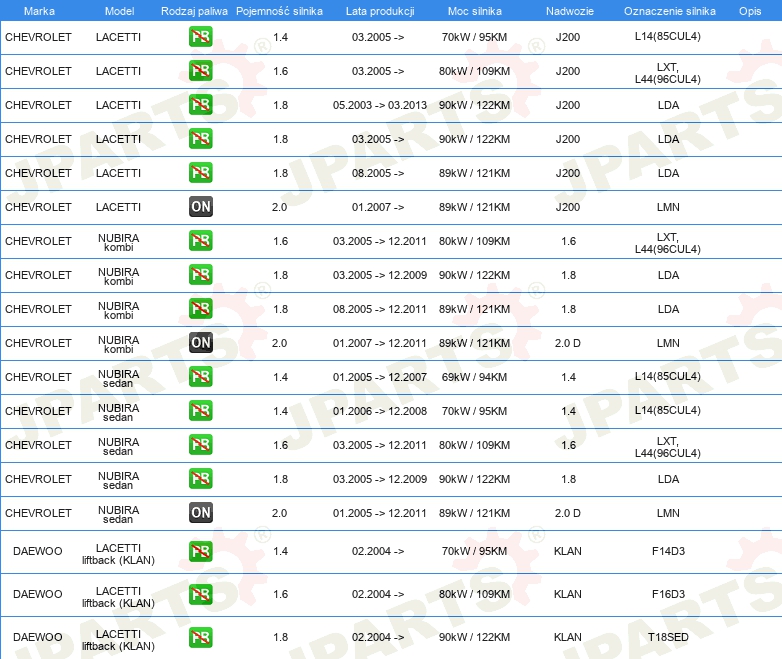
Task: Select the 69kW / 94KM power cell
Action: pos(474,377)
